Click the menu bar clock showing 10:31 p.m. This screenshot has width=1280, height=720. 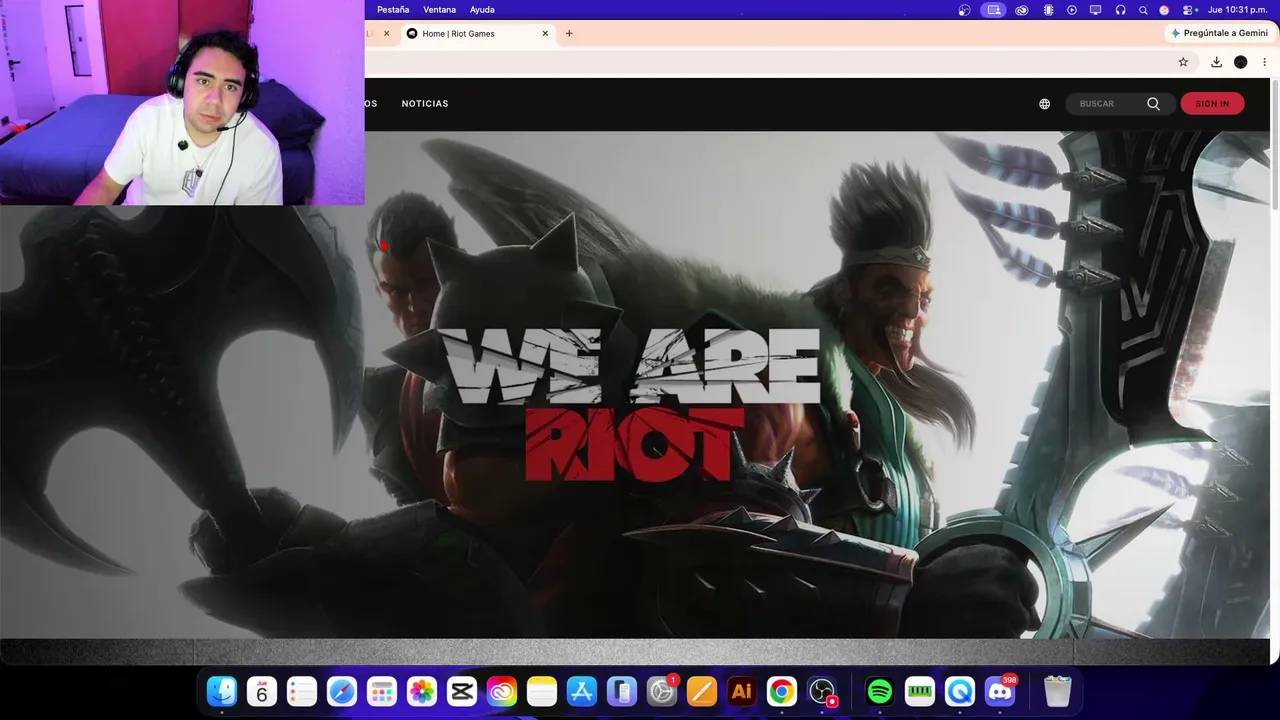click(1238, 10)
